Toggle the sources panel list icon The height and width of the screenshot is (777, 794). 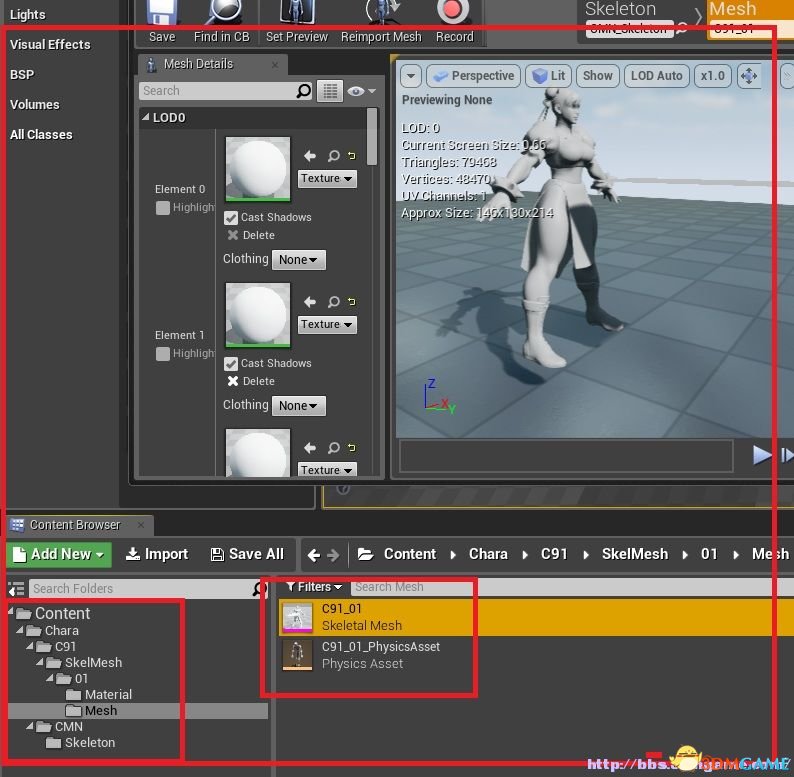tap(16, 589)
